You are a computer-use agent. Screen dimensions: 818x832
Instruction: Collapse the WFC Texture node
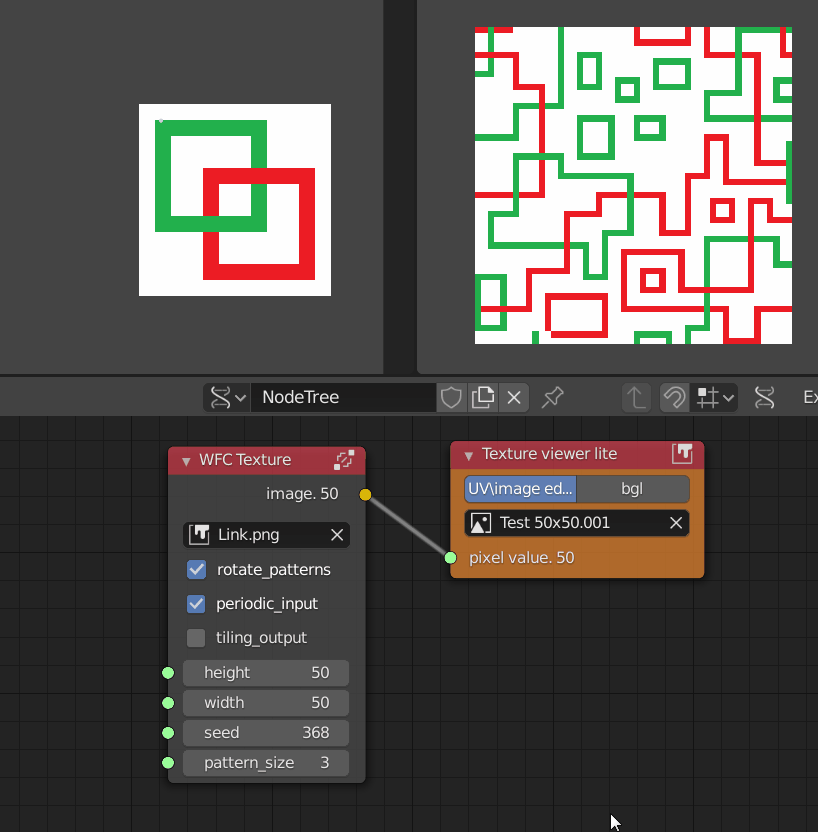point(185,461)
